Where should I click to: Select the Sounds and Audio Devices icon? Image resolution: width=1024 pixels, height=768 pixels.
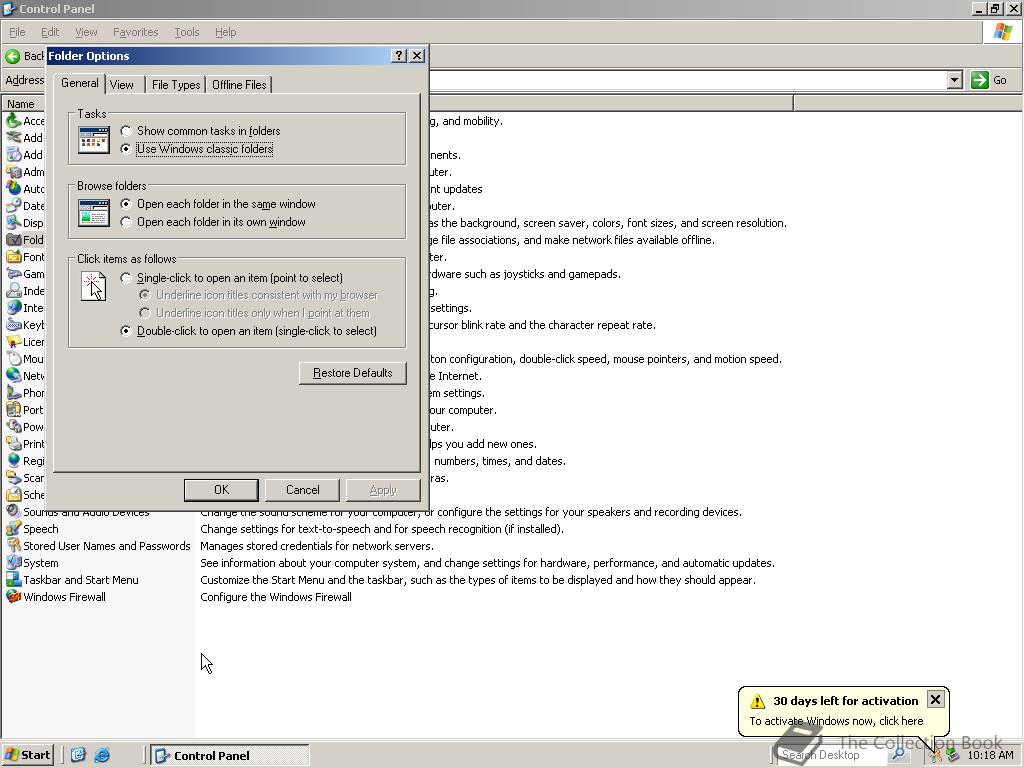pyautogui.click(x=14, y=511)
